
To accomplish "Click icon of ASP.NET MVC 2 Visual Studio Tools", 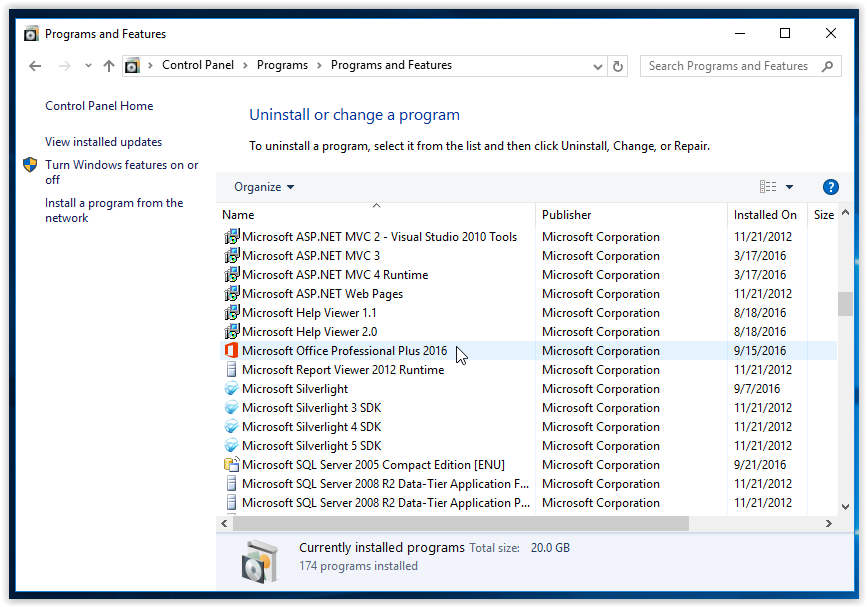I will 232,237.
